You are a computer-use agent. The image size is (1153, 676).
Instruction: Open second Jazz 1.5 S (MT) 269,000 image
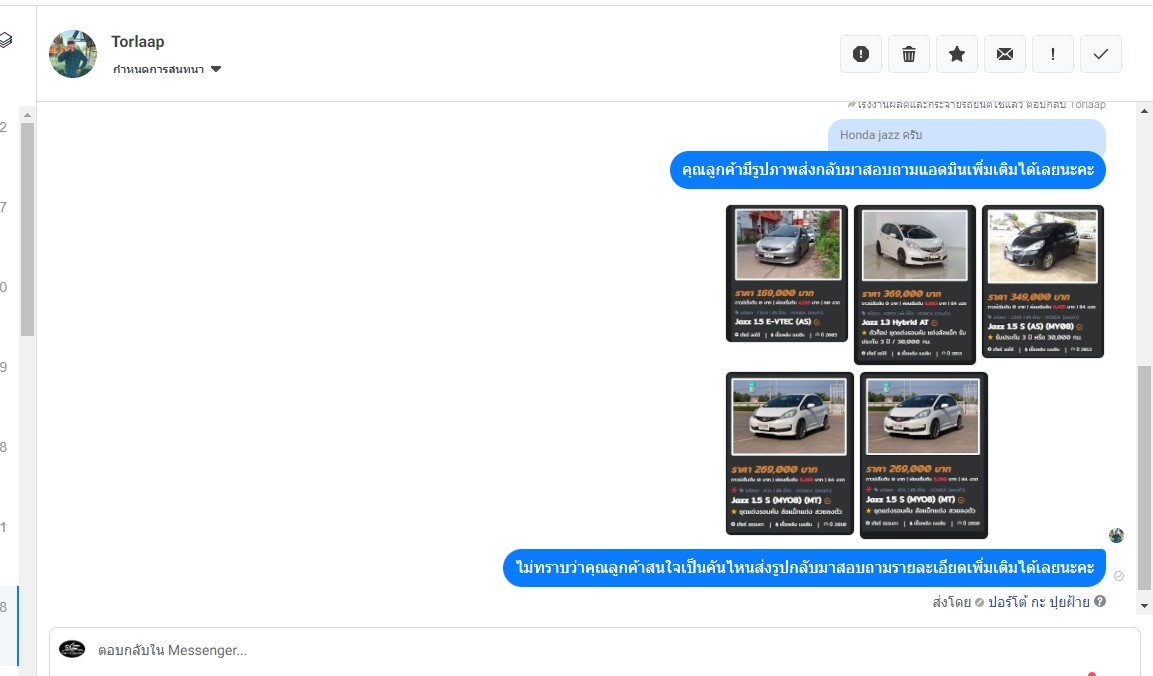(x=924, y=455)
